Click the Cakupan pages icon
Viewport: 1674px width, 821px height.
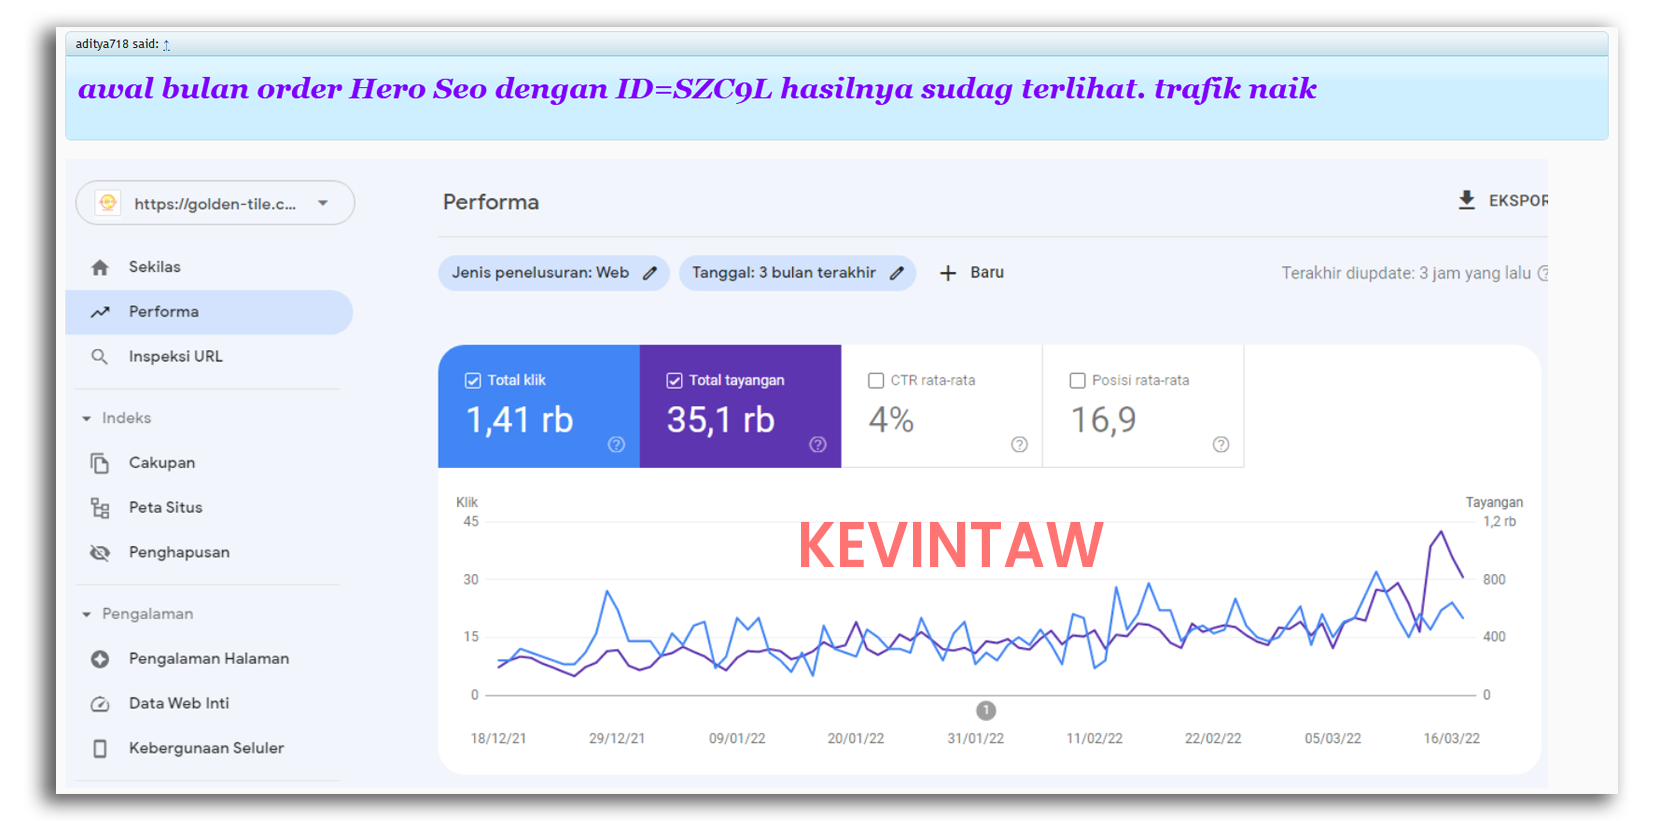click(x=100, y=463)
